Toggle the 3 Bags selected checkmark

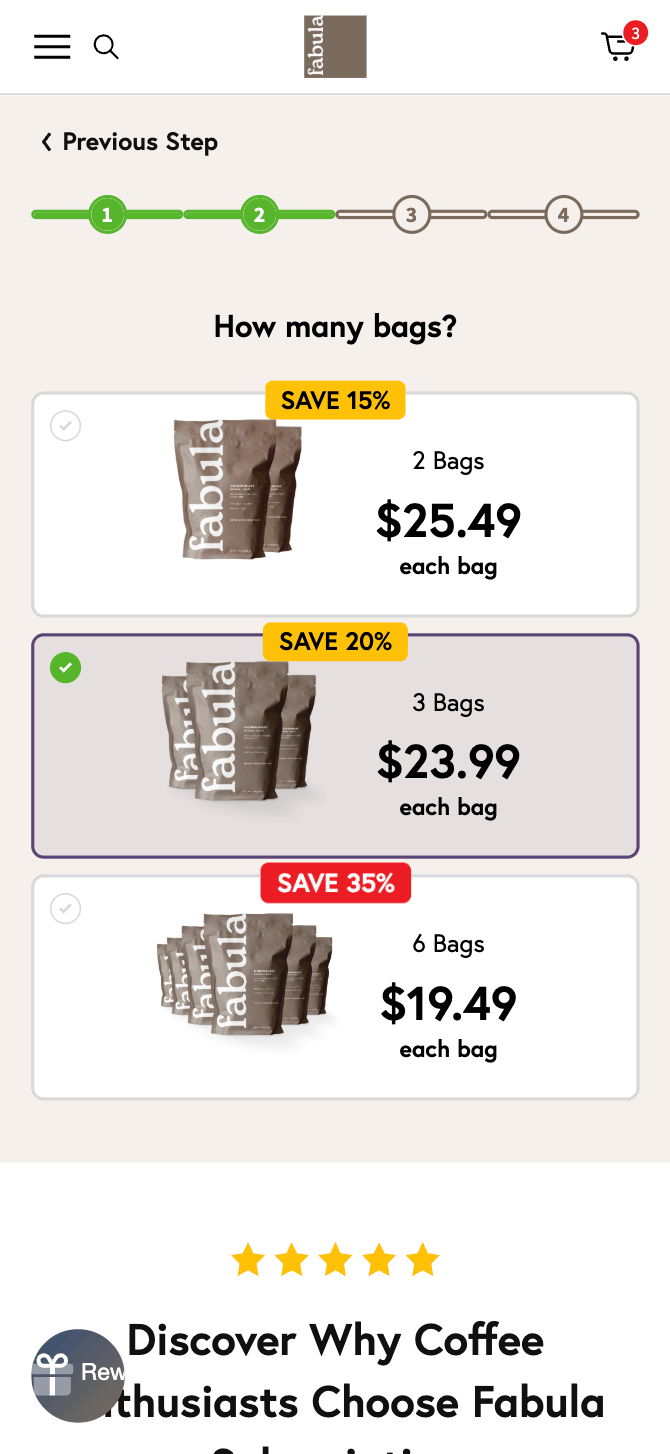66,667
